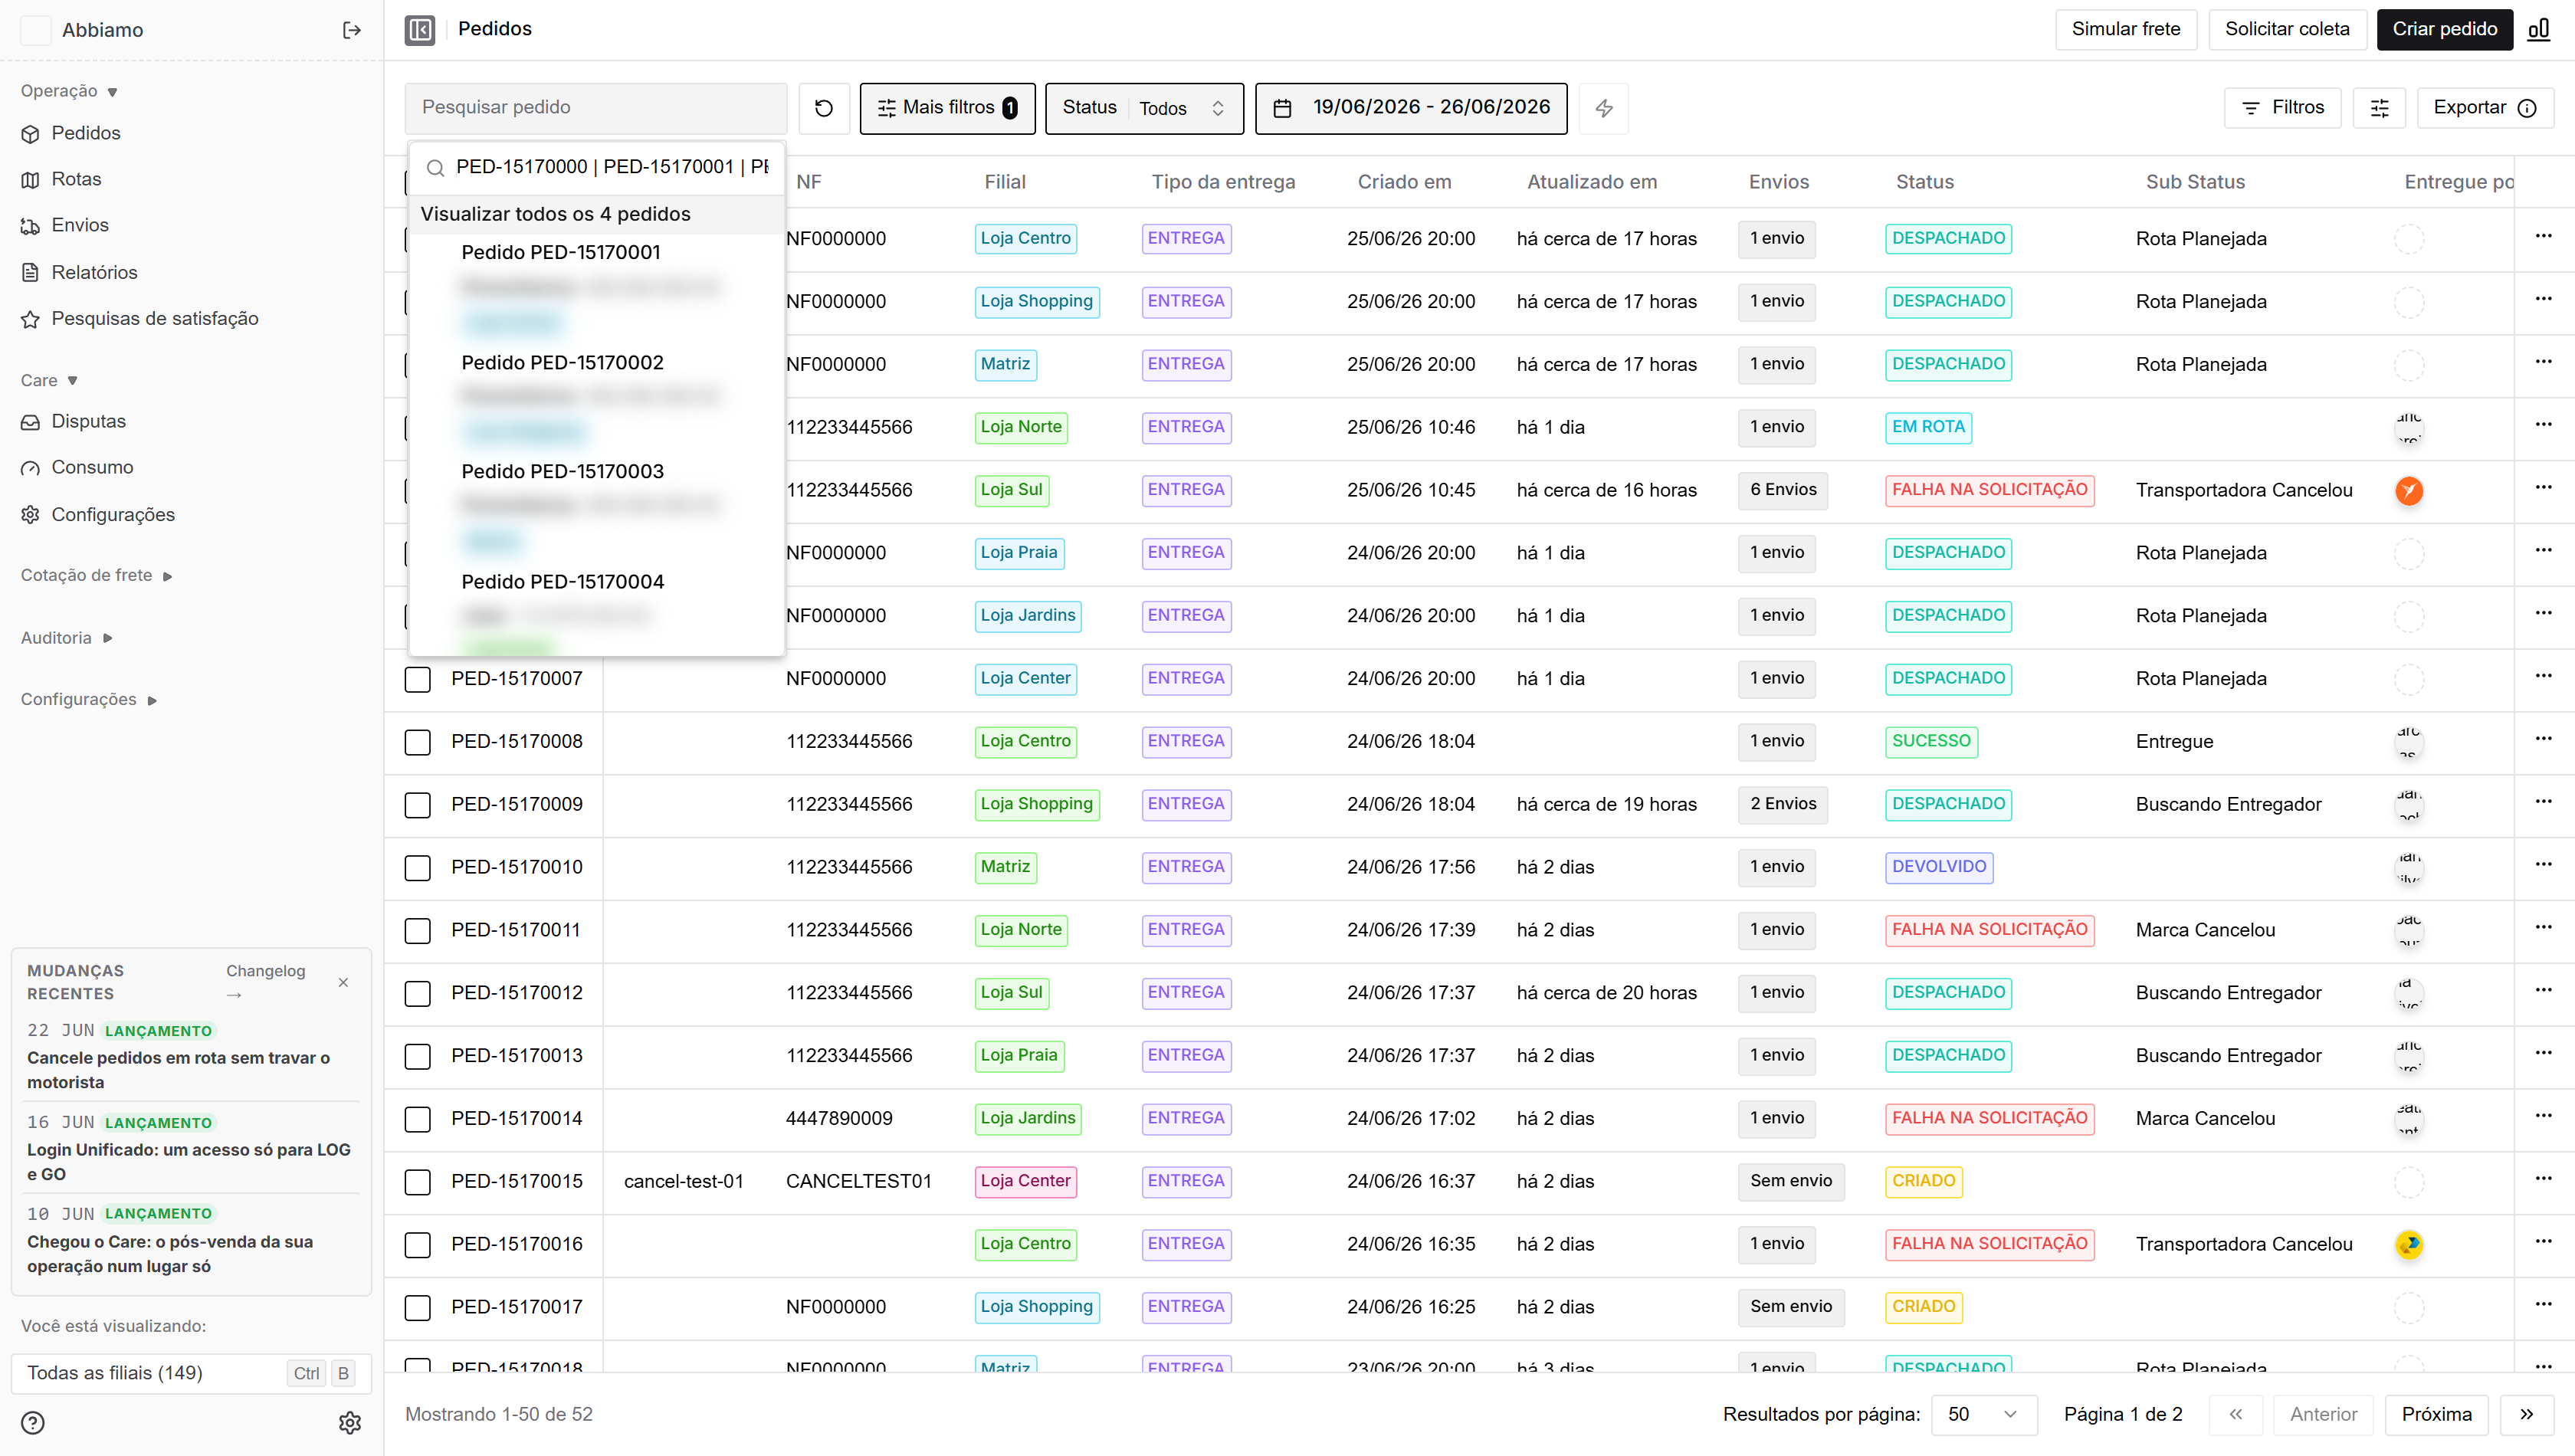
Task: Open Mais filtros button
Action: pyautogui.click(x=947, y=108)
